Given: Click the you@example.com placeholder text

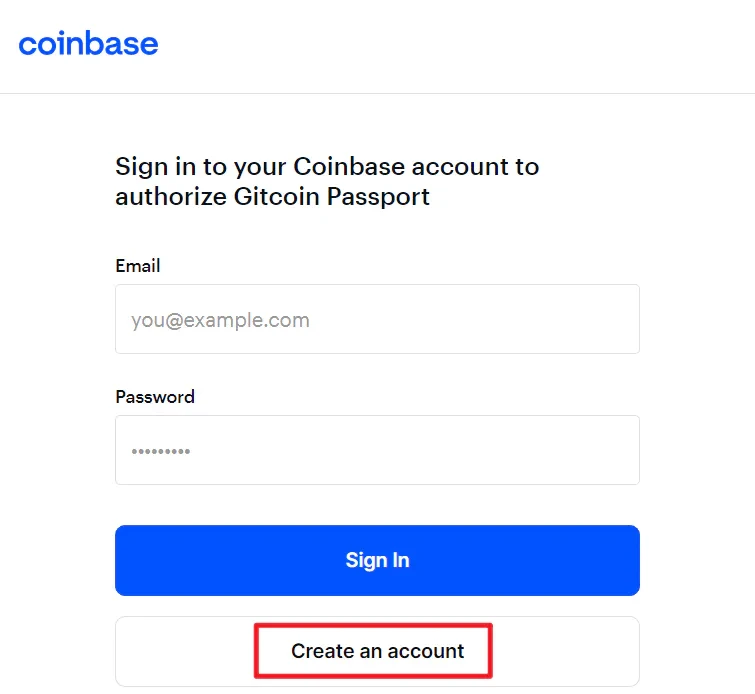Looking at the screenshot, I should click(220, 321).
